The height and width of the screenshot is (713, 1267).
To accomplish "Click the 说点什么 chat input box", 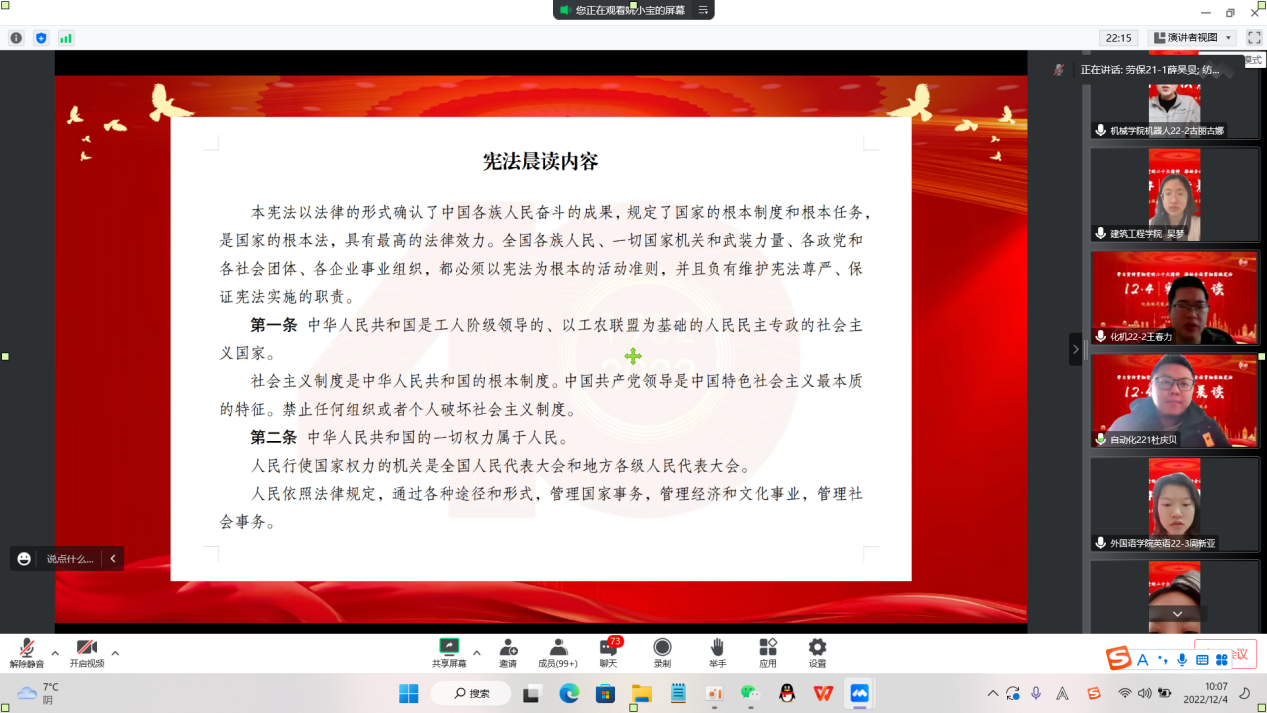I will coord(70,559).
